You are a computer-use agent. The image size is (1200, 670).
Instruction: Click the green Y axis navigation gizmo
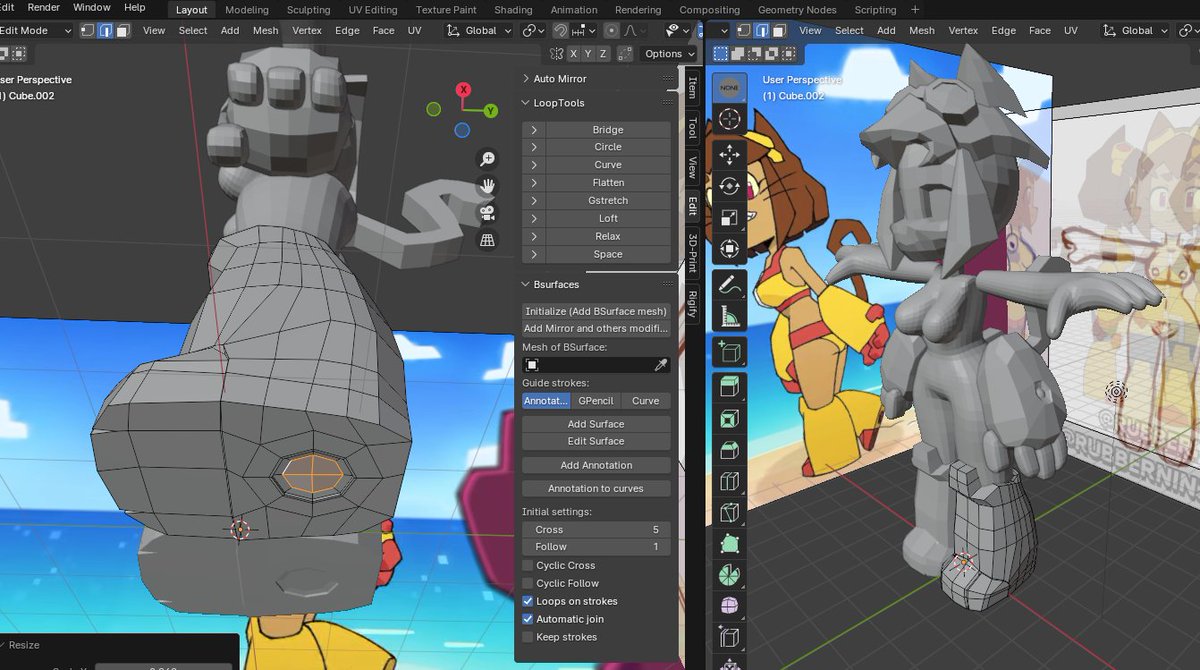[491, 111]
